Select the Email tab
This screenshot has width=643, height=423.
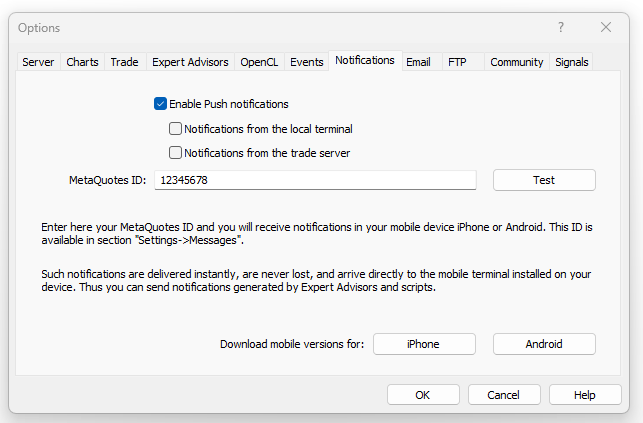pyautogui.click(x=418, y=62)
